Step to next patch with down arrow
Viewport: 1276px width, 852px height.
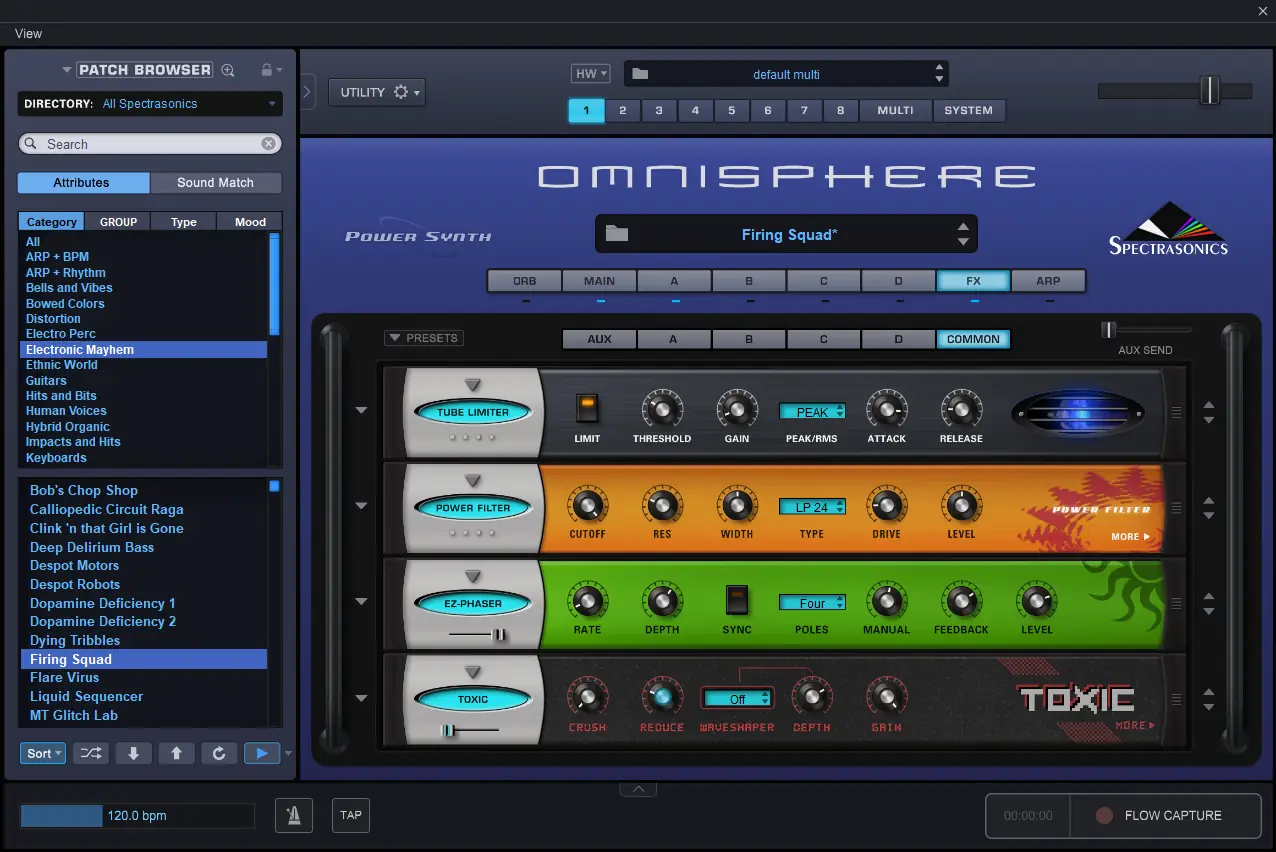point(134,753)
